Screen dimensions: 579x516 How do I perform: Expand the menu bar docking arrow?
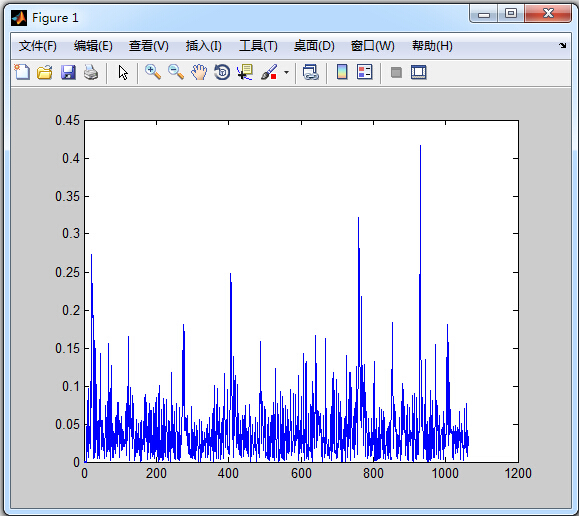[x=562, y=45]
